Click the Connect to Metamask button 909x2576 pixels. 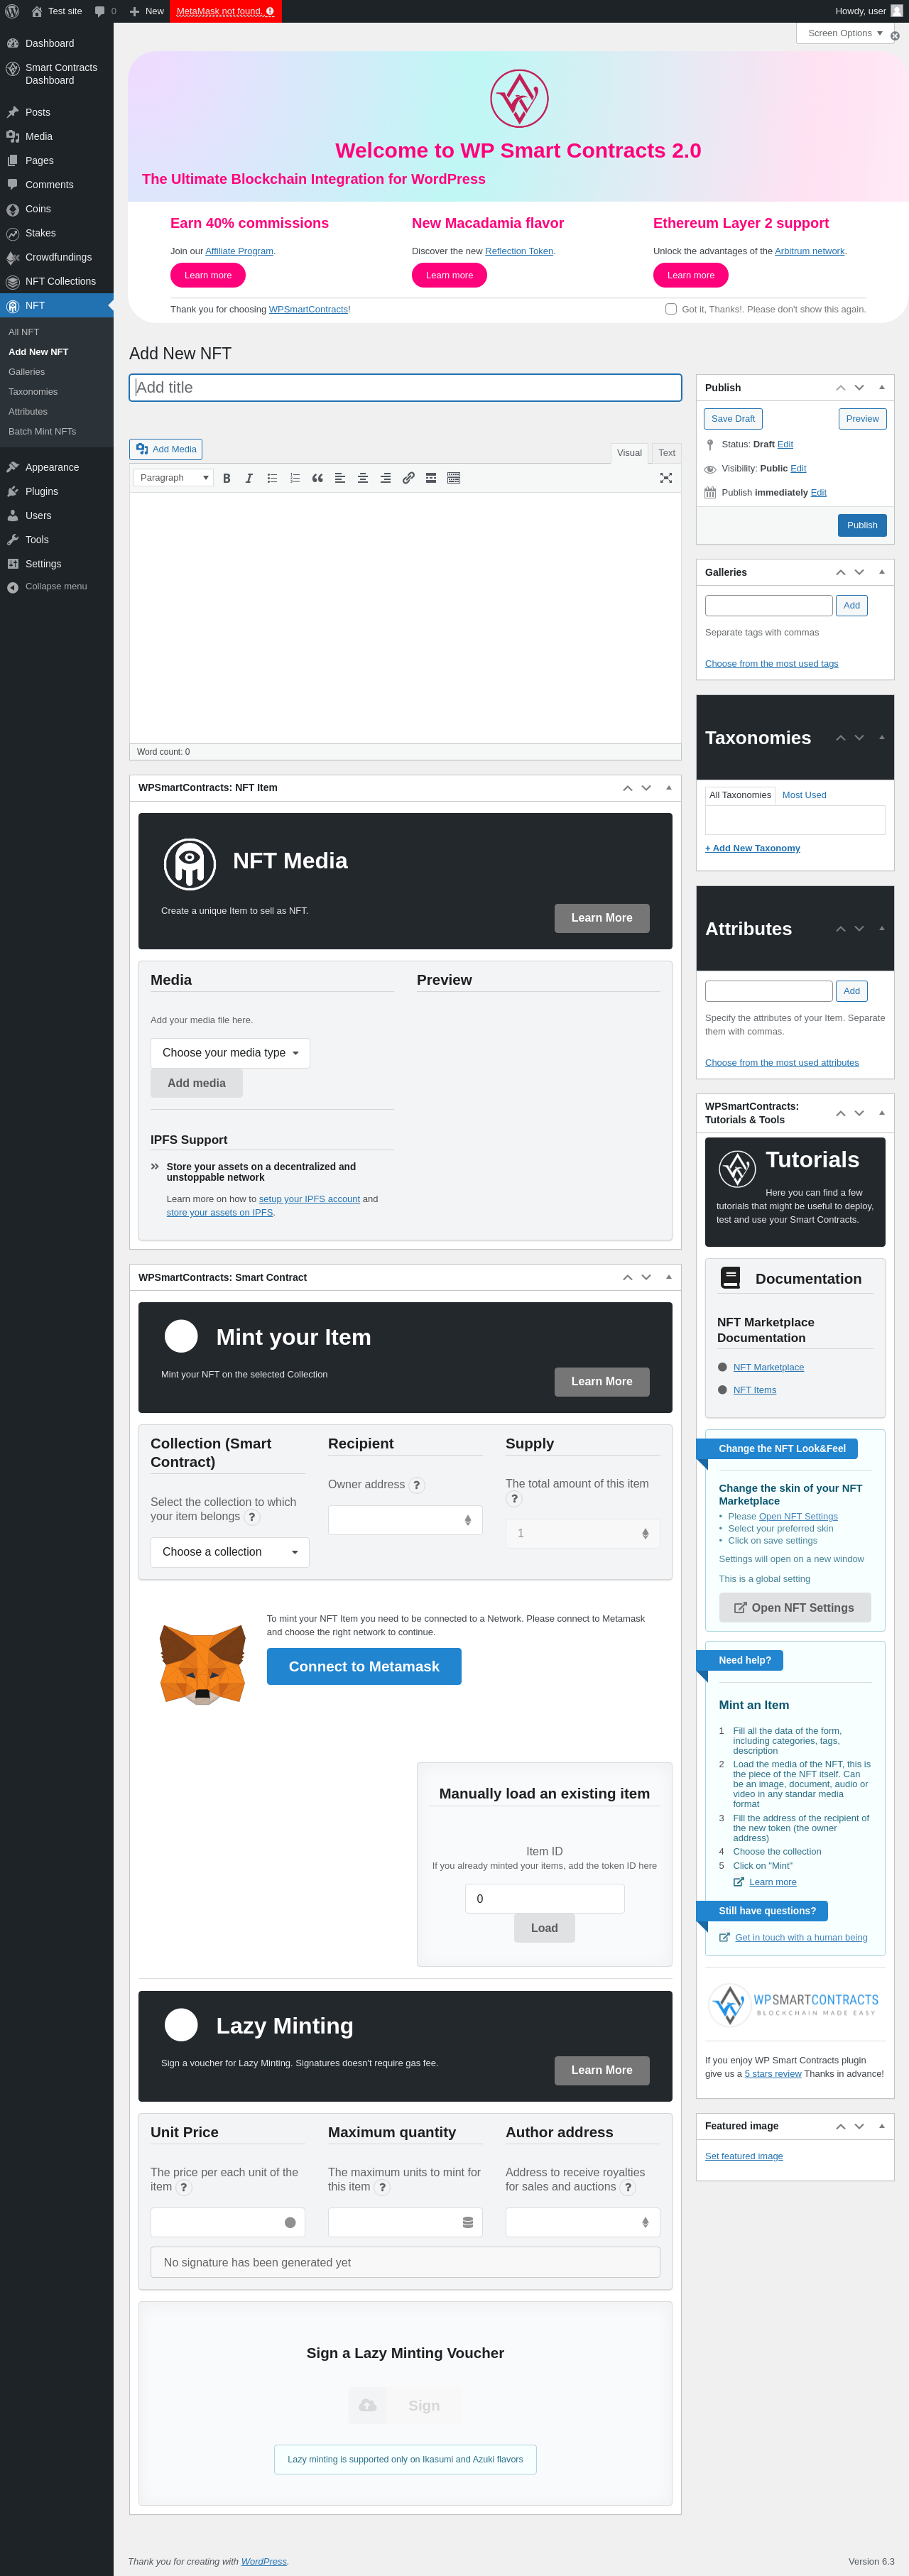coord(364,1666)
